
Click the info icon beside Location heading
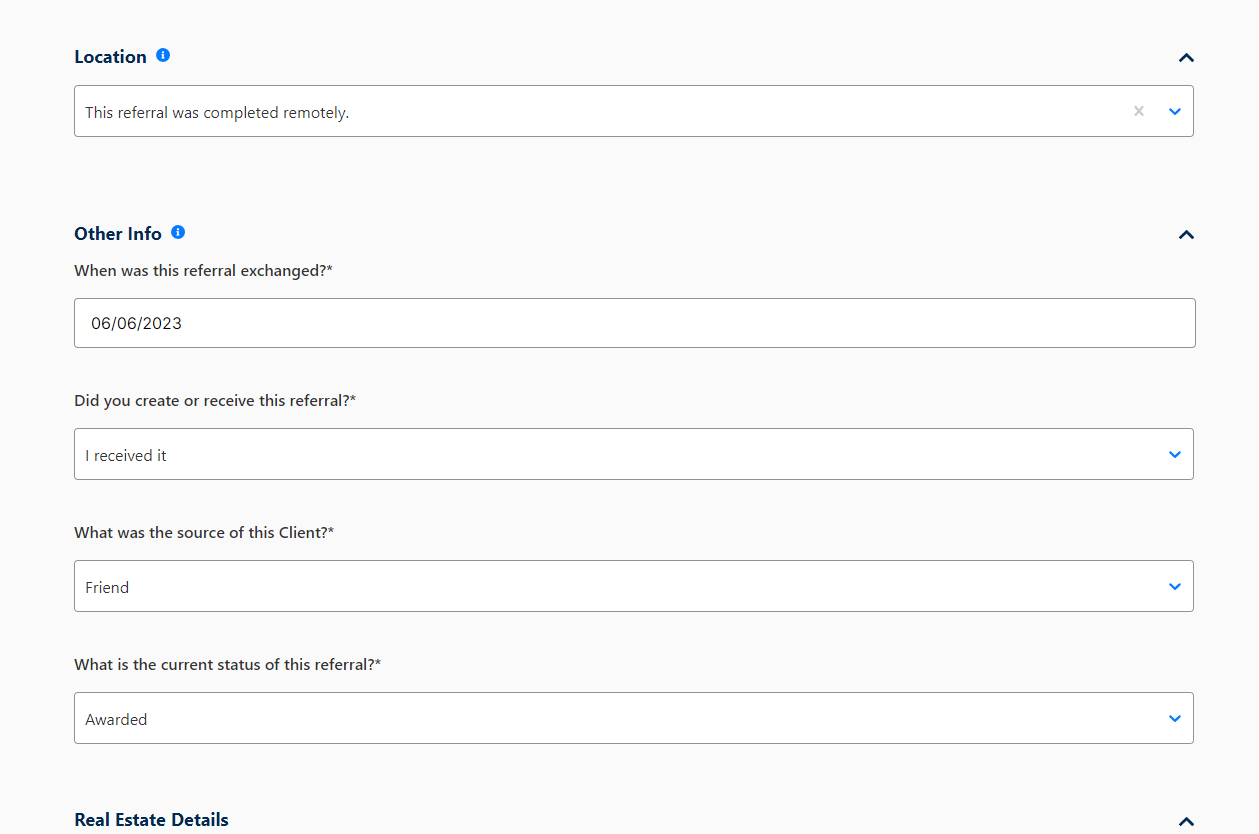pos(163,55)
